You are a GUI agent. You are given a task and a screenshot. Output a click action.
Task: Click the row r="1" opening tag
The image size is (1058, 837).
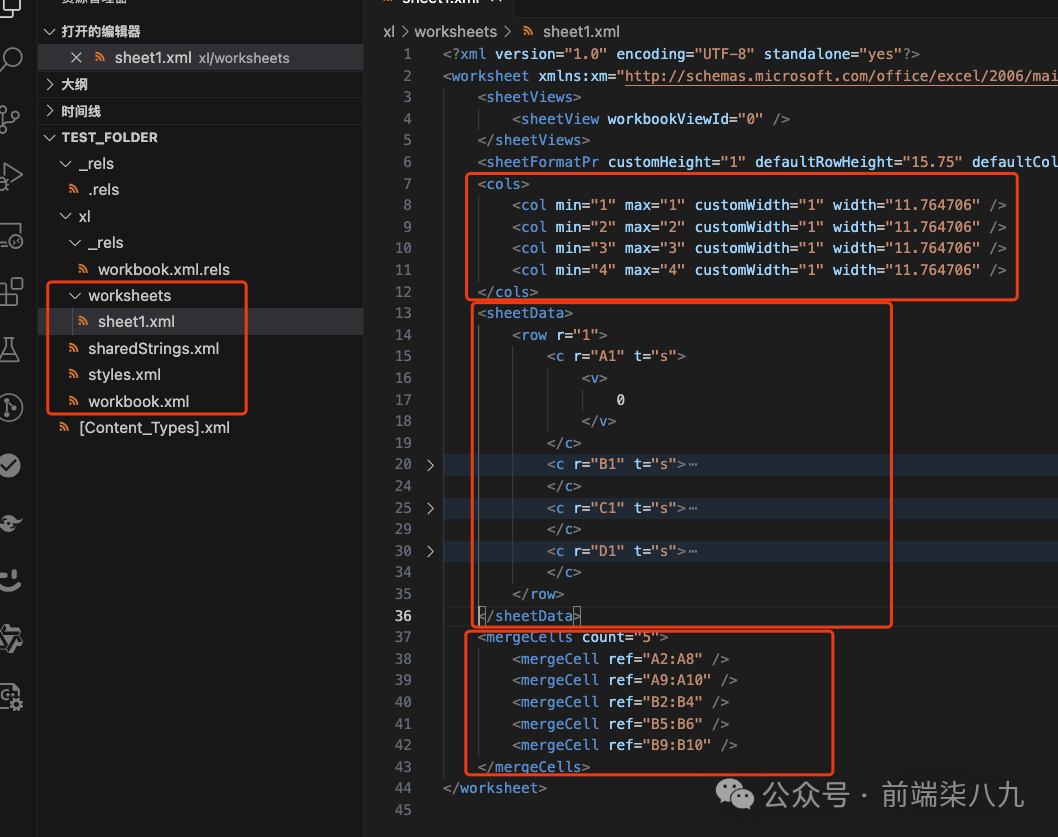tap(559, 335)
